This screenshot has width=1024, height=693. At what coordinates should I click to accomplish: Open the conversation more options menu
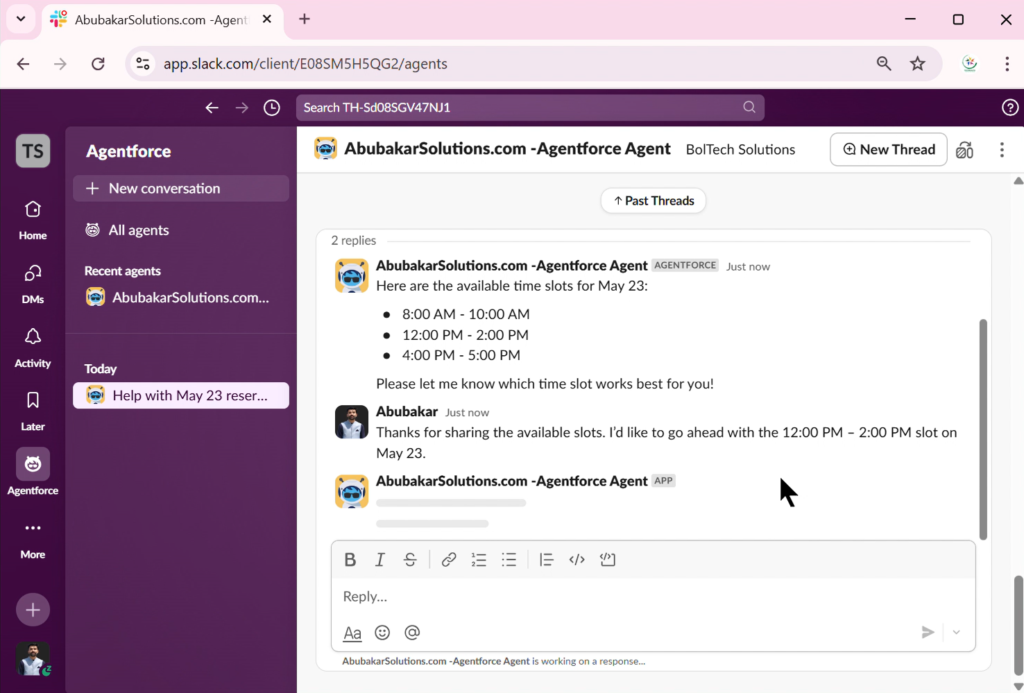coord(1002,150)
